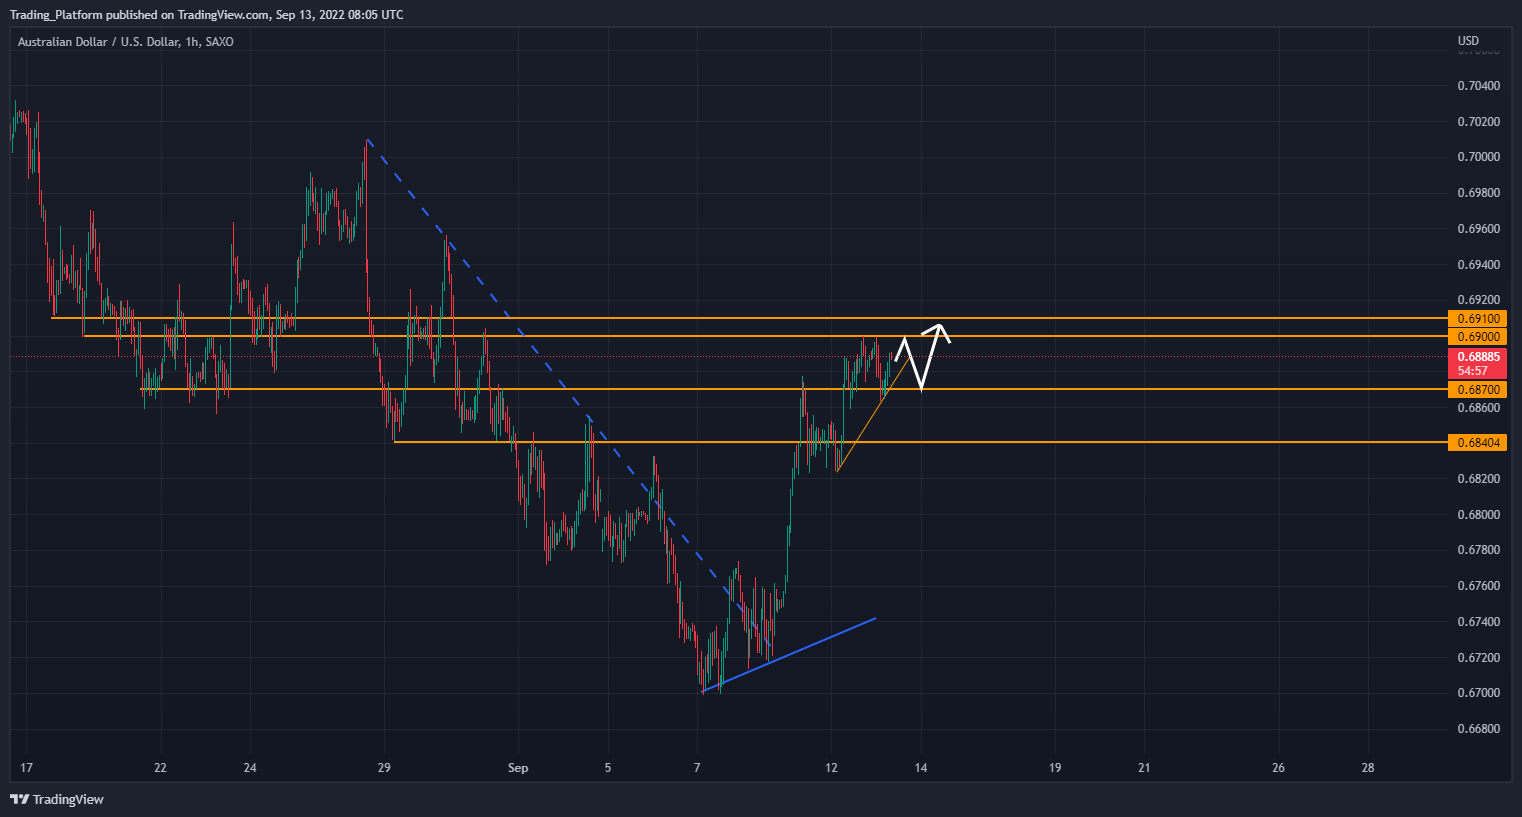Select the 0.68700 orange price label

[x=1478, y=390]
